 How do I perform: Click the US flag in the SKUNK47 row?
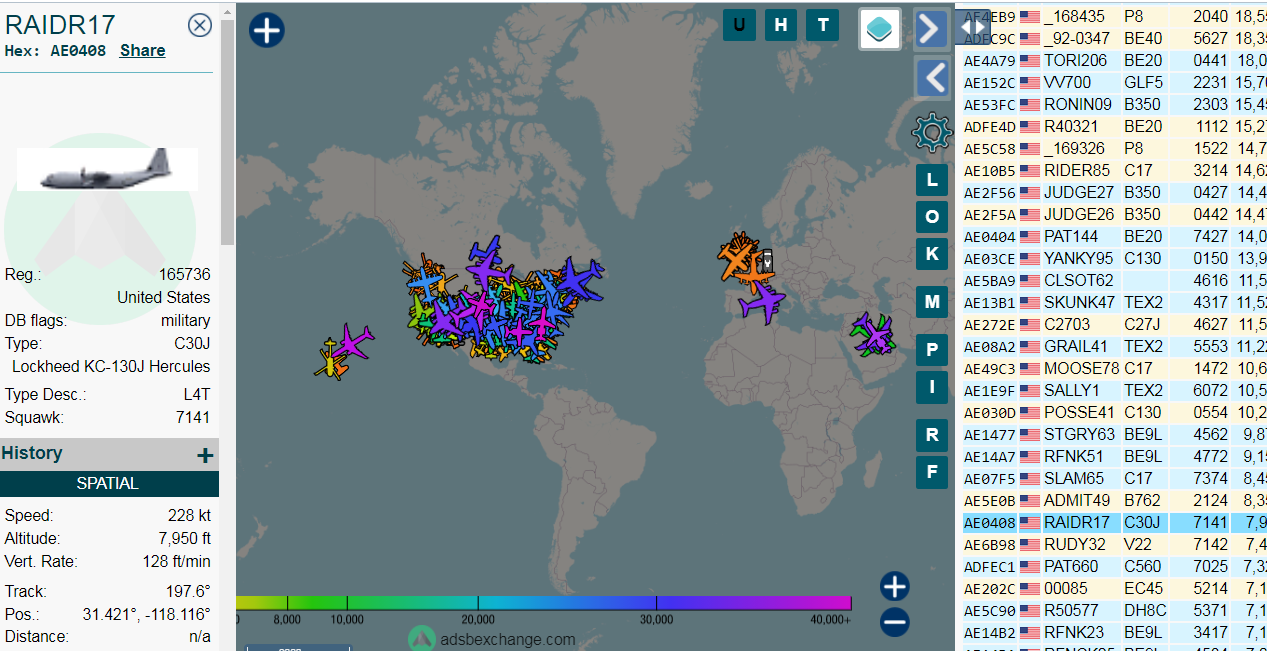click(1029, 302)
